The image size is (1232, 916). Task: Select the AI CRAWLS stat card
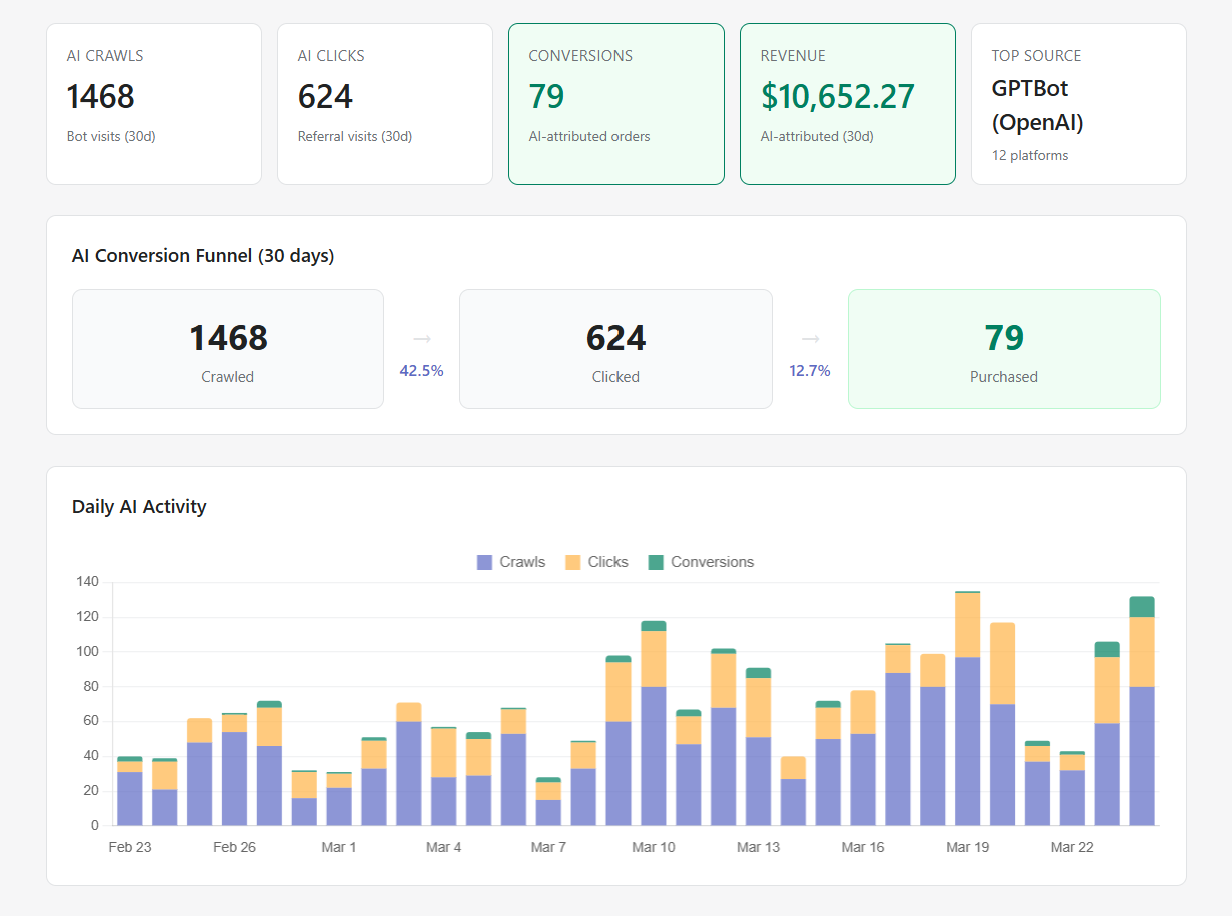[154, 103]
